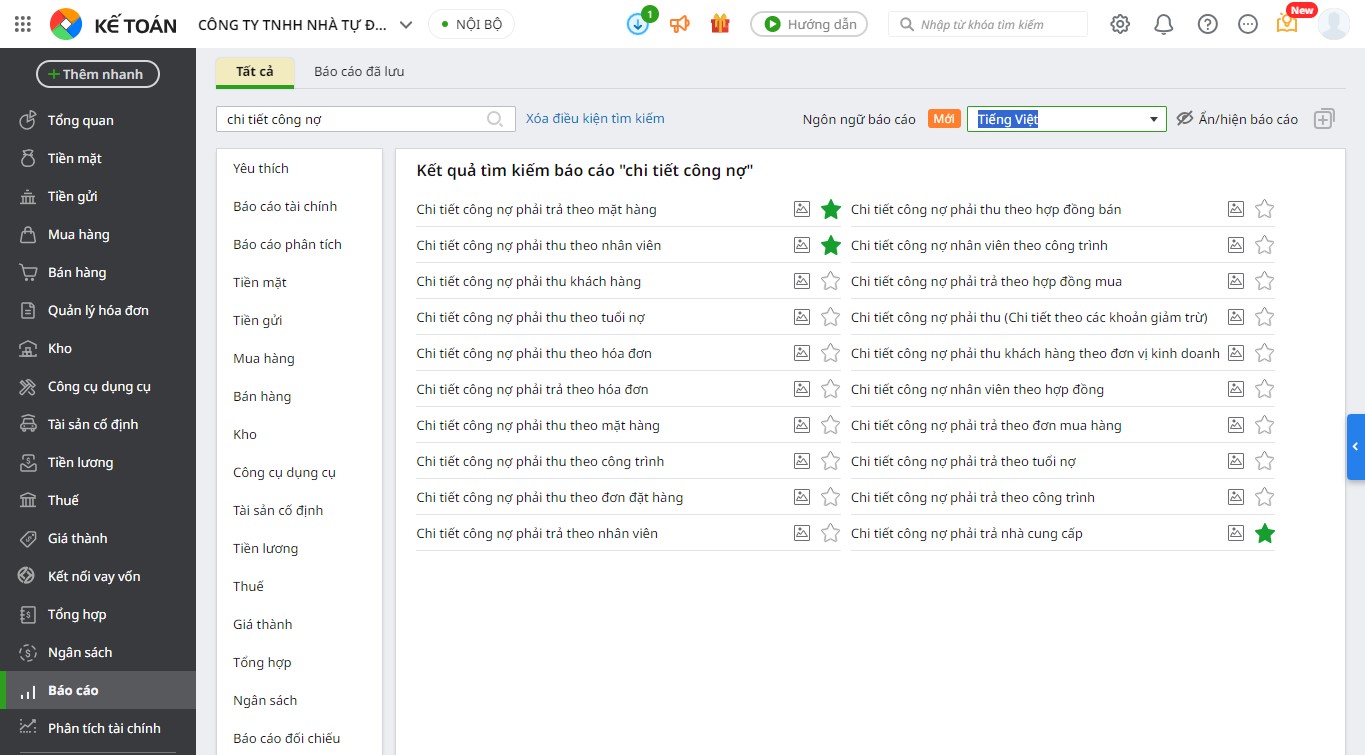Screen dimensions: 1365x755
Task: Toggle Ẩn/hiện báo cáo visibility
Action: pyautogui.click(x=1237, y=119)
